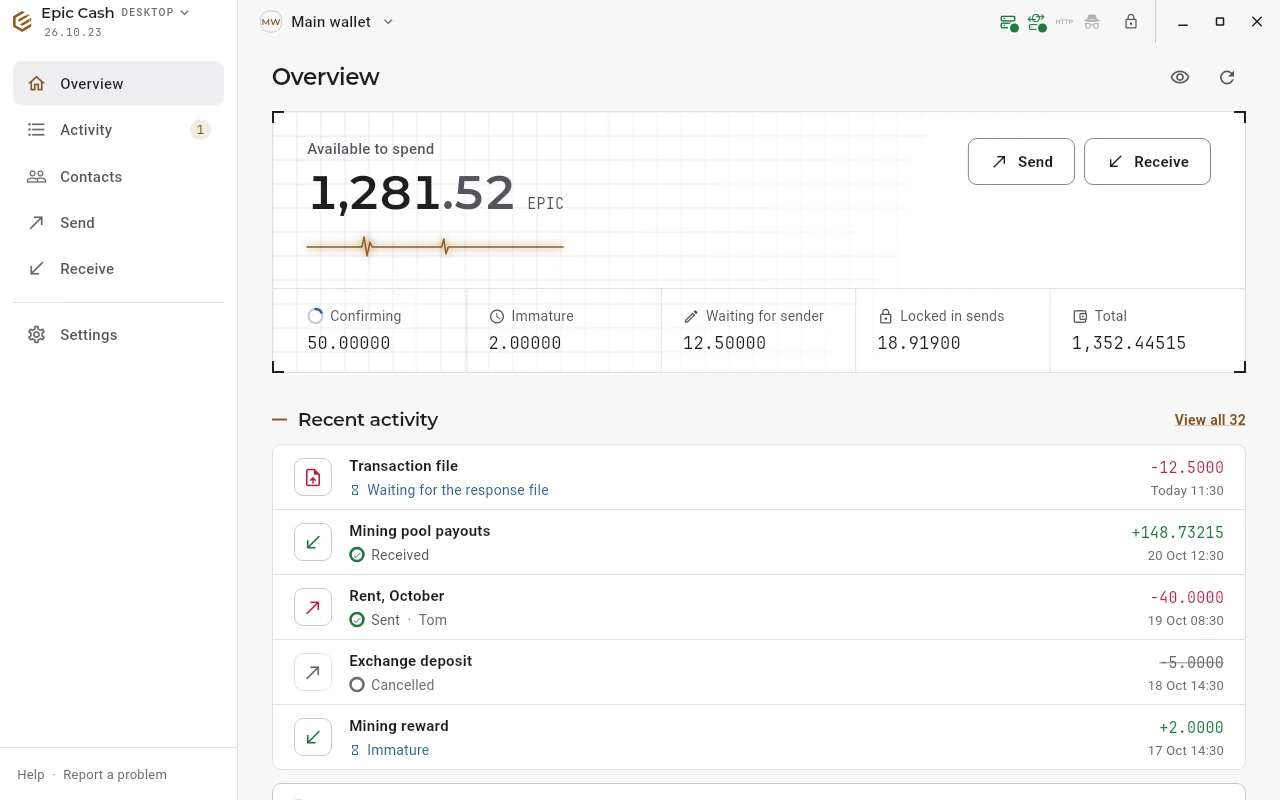Select Send in the sidebar navigation
The image size is (1280, 800).
(x=118, y=222)
